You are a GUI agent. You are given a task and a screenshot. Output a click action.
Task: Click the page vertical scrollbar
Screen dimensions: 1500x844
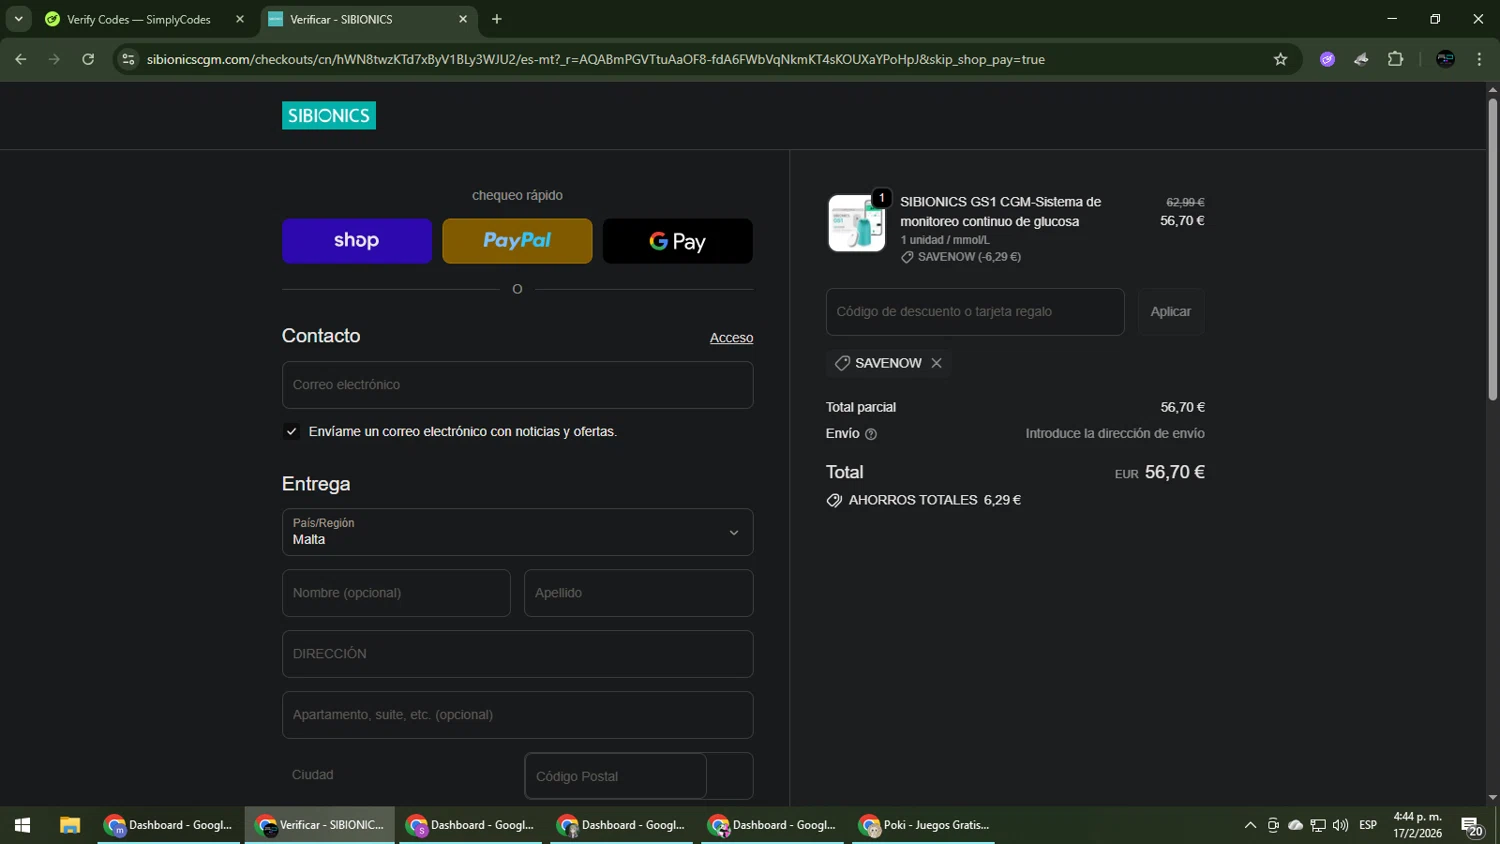[1492, 250]
